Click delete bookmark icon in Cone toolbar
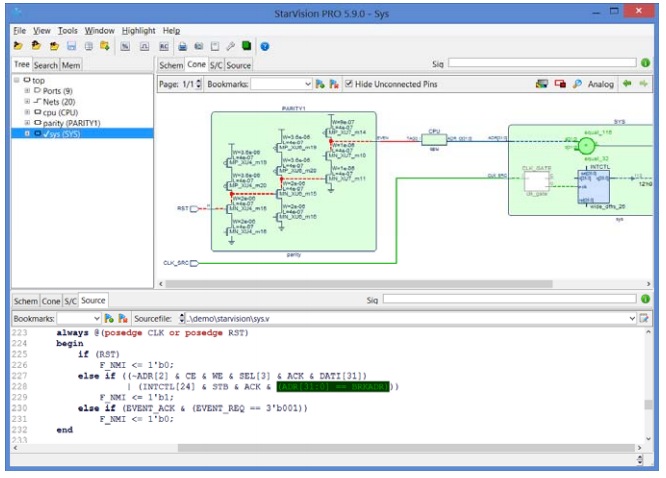Viewport: 666px width, 478px height. 334,84
